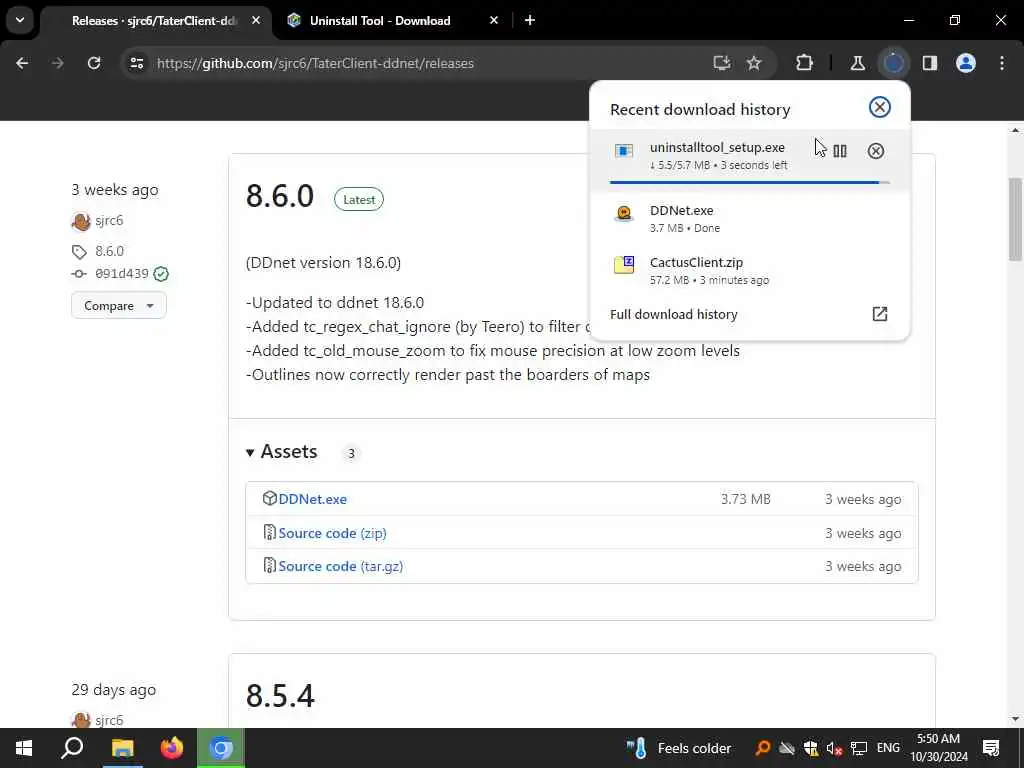Click the browser forward arrow
Image resolution: width=1024 pixels, height=768 pixels.
(57, 63)
